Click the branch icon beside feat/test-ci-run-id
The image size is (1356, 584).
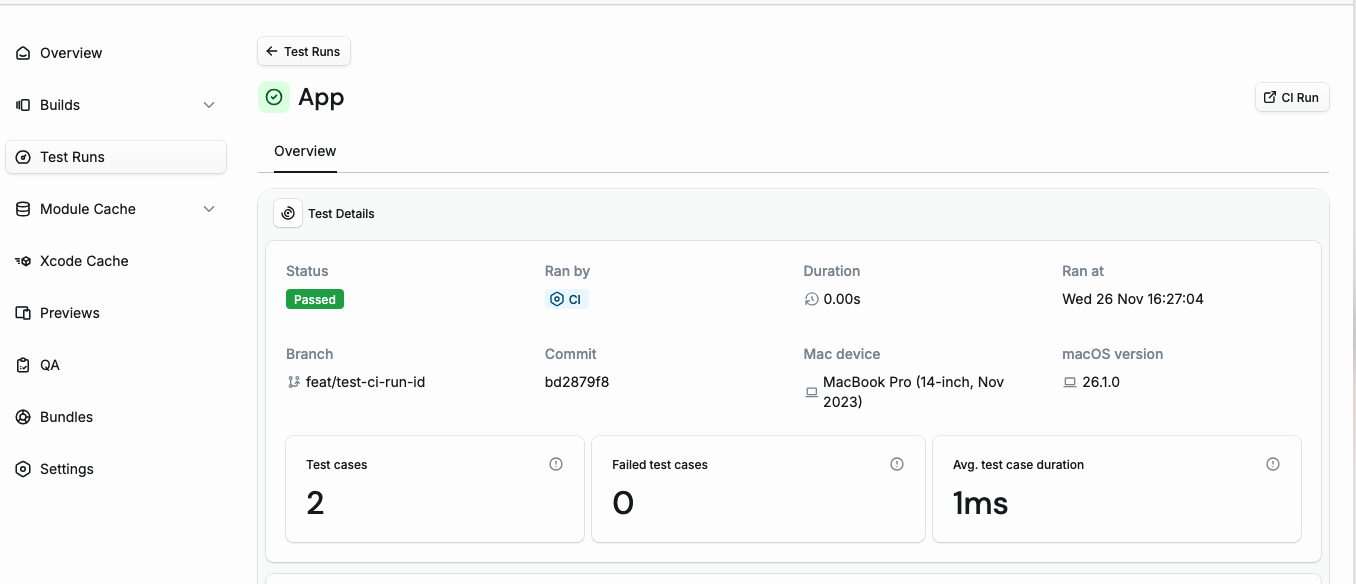pyautogui.click(x=294, y=381)
